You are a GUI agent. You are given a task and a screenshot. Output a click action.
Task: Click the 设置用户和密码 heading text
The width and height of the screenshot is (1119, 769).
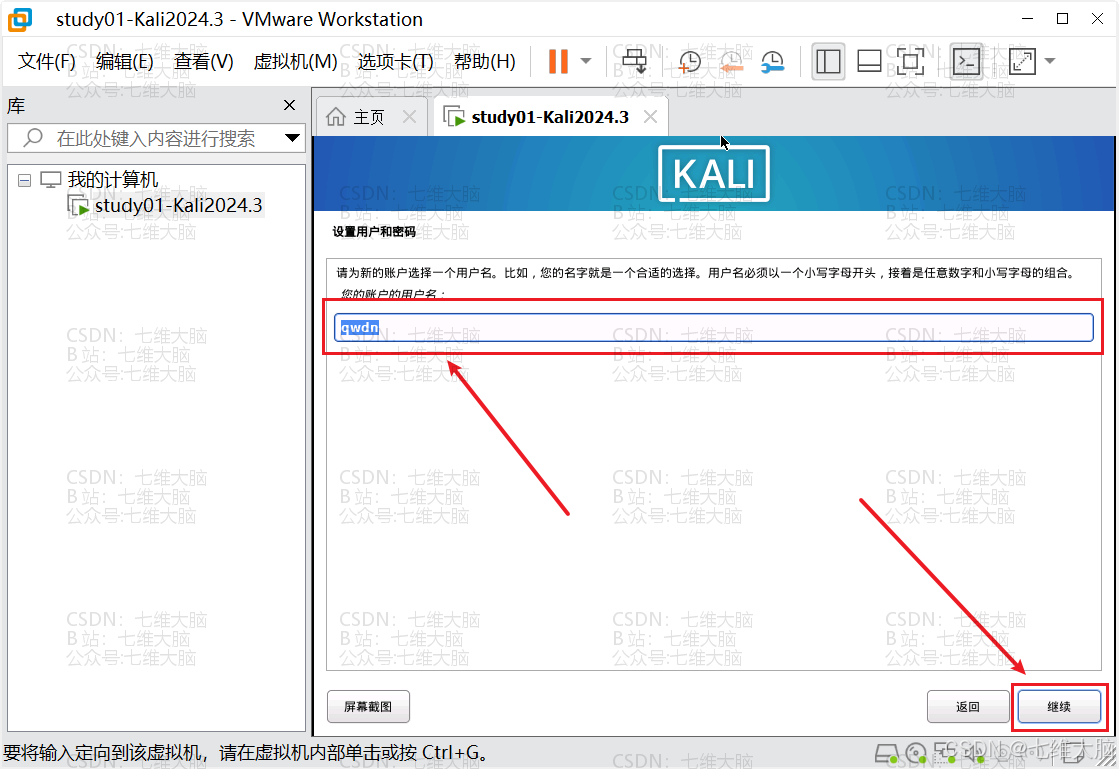pyautogui.click(x=374, y=232)
